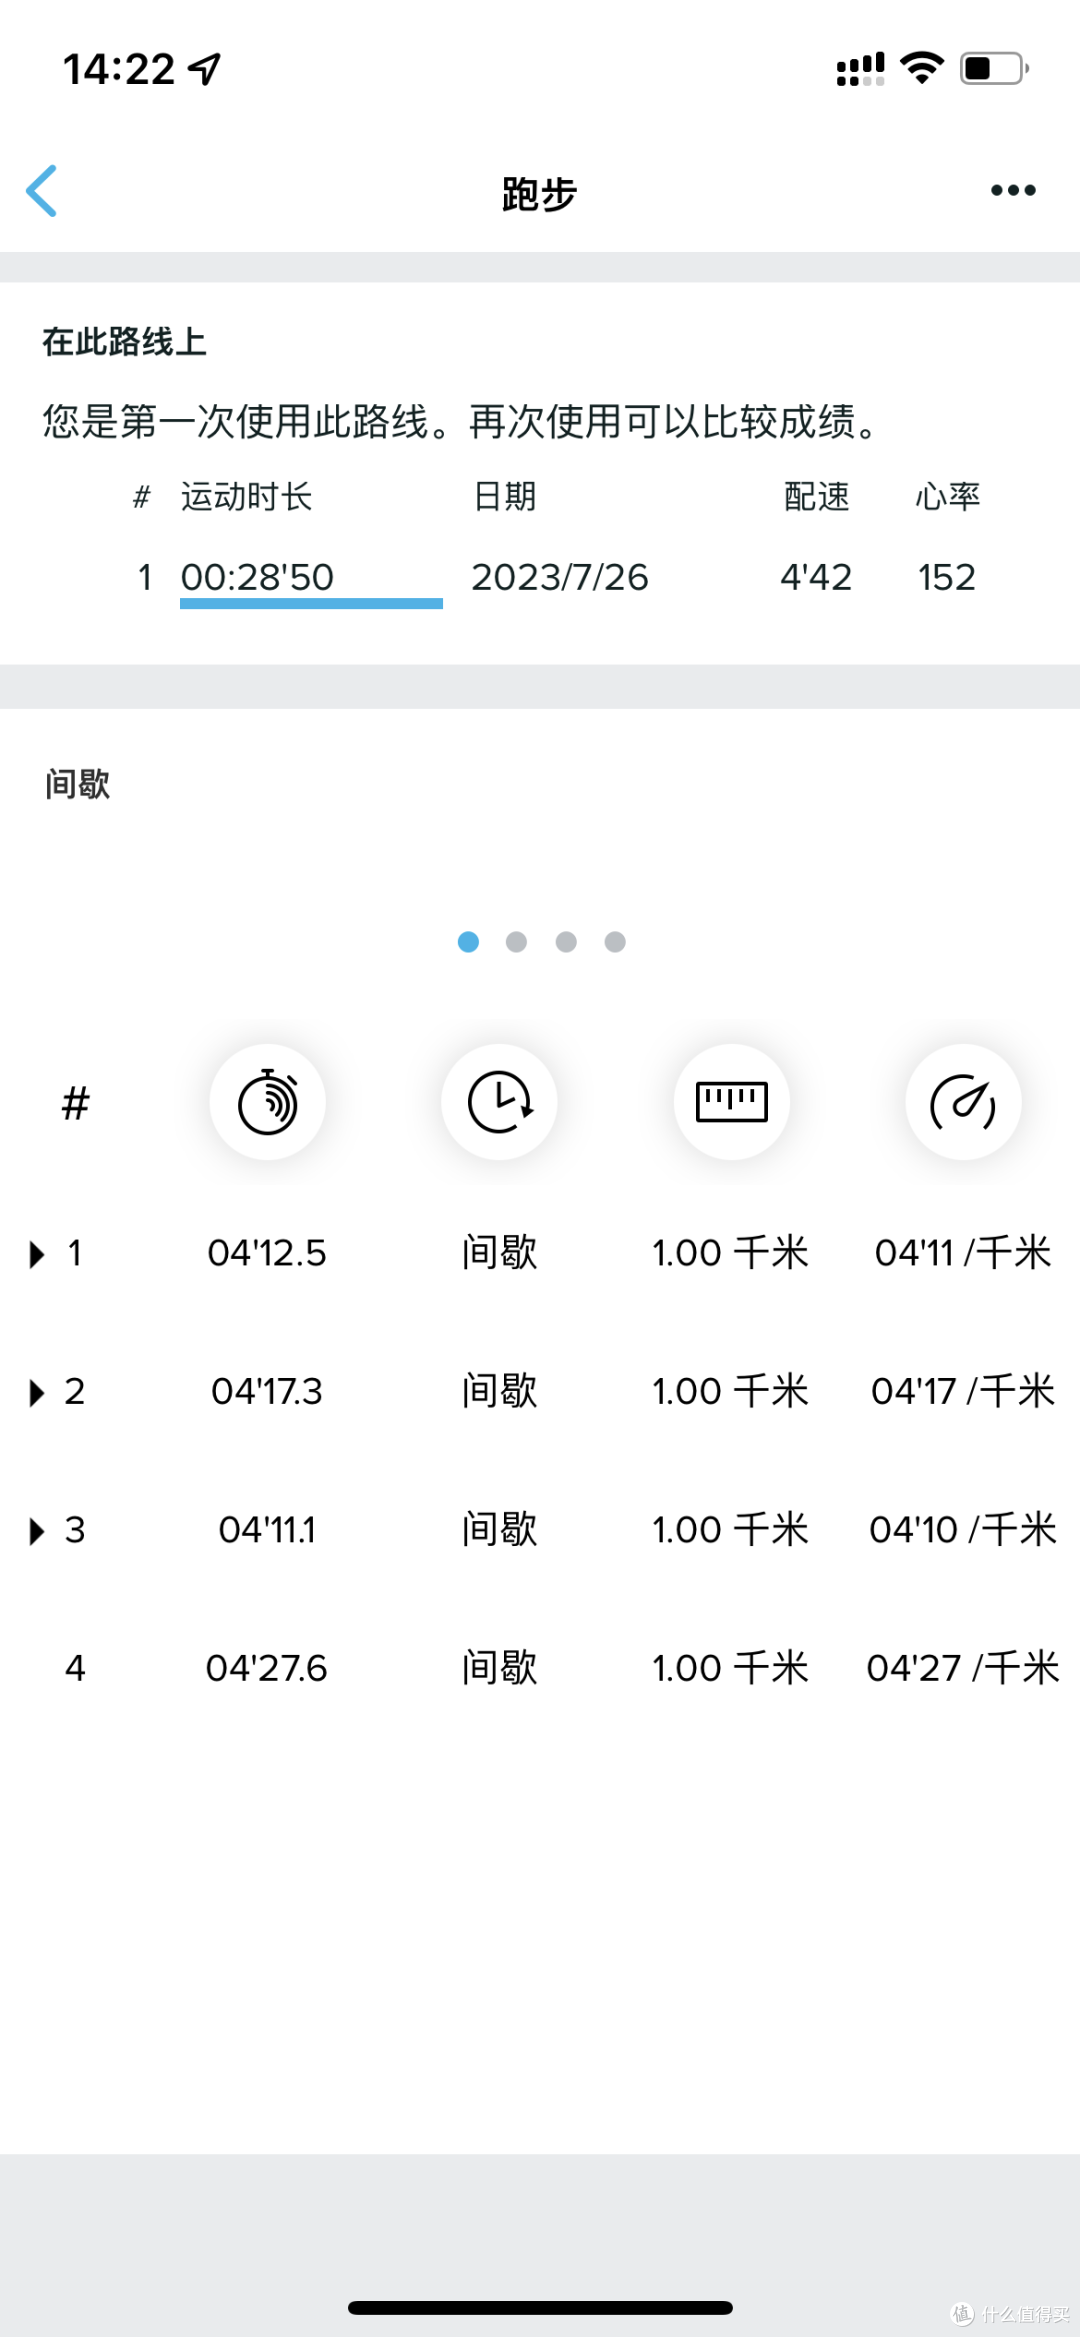Screen dimensions: 1080x2337
Task: Tap the 日期 column header
Action: 504,496
